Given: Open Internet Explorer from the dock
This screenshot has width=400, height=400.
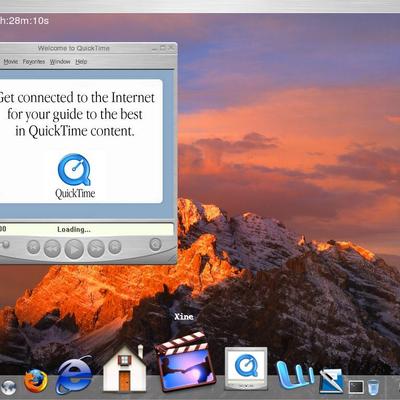Looking at the screenshot, I should point(74,375).
